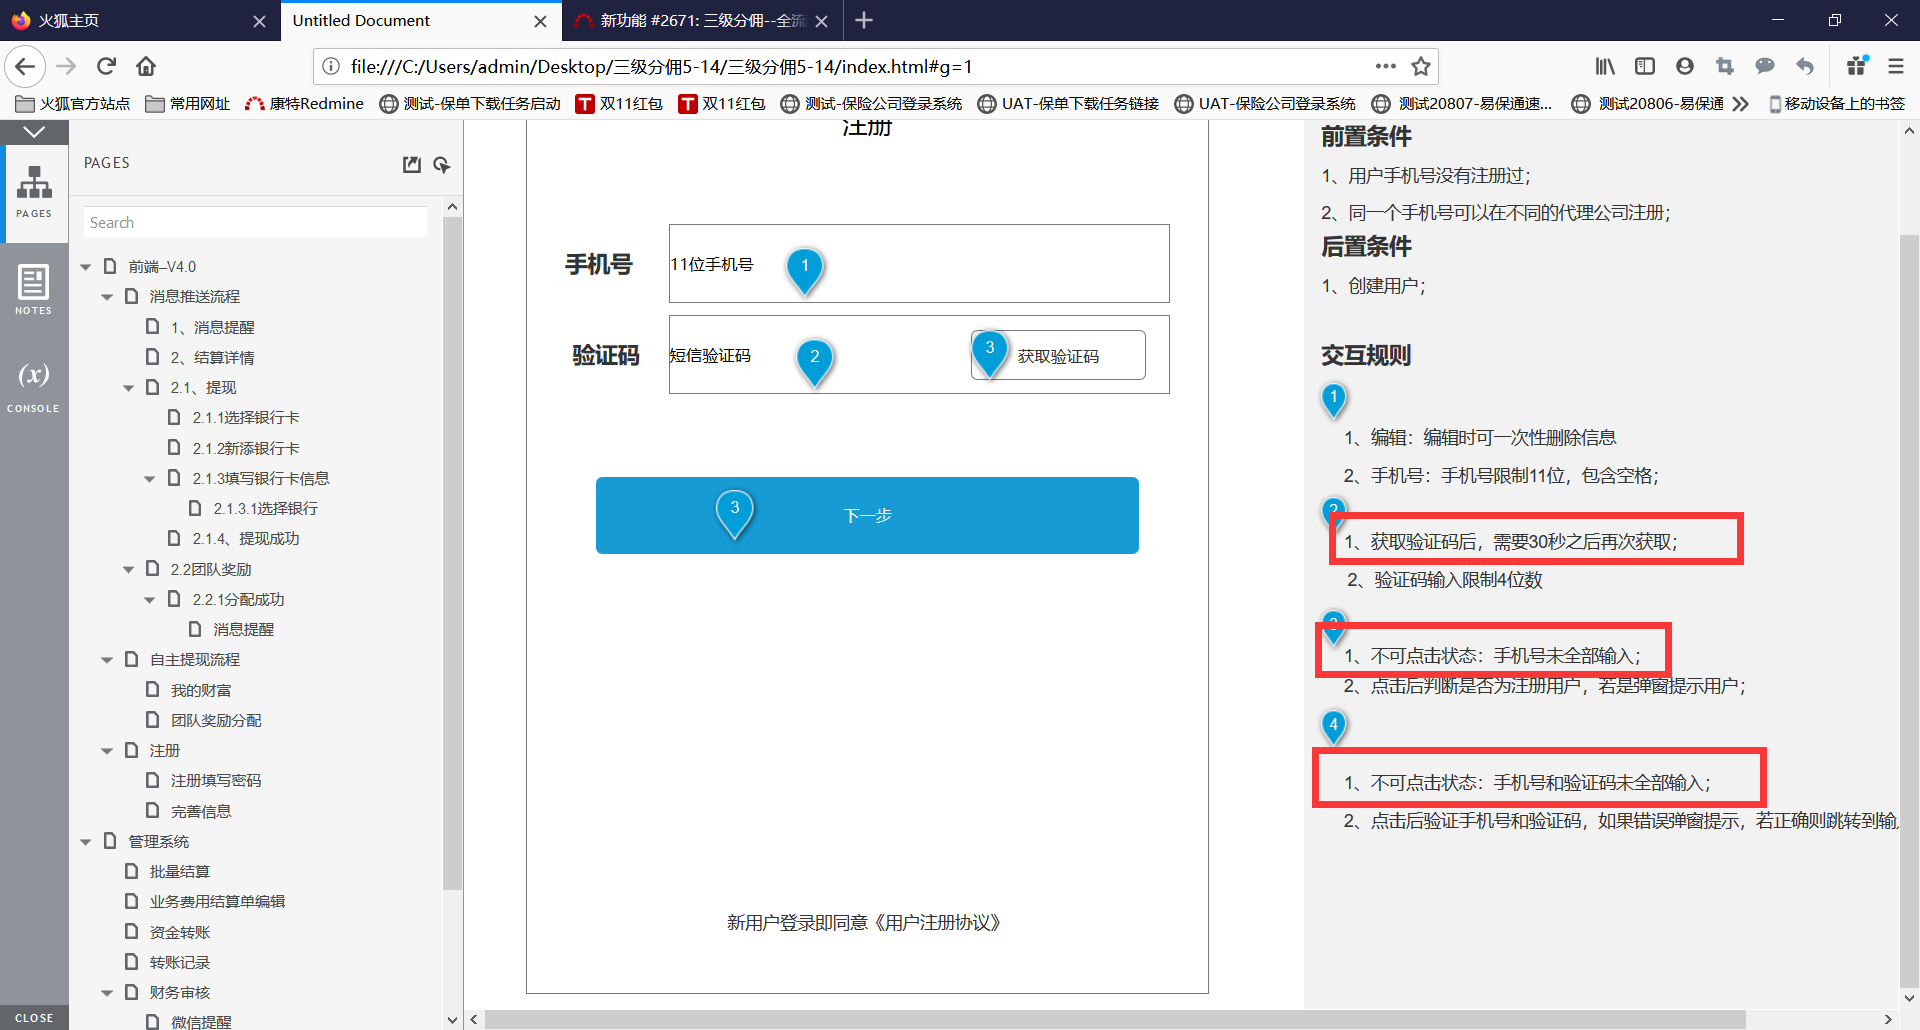Click the chat bubble toolbar icon
1920x1030 pixels.
tap(1765, 66)
